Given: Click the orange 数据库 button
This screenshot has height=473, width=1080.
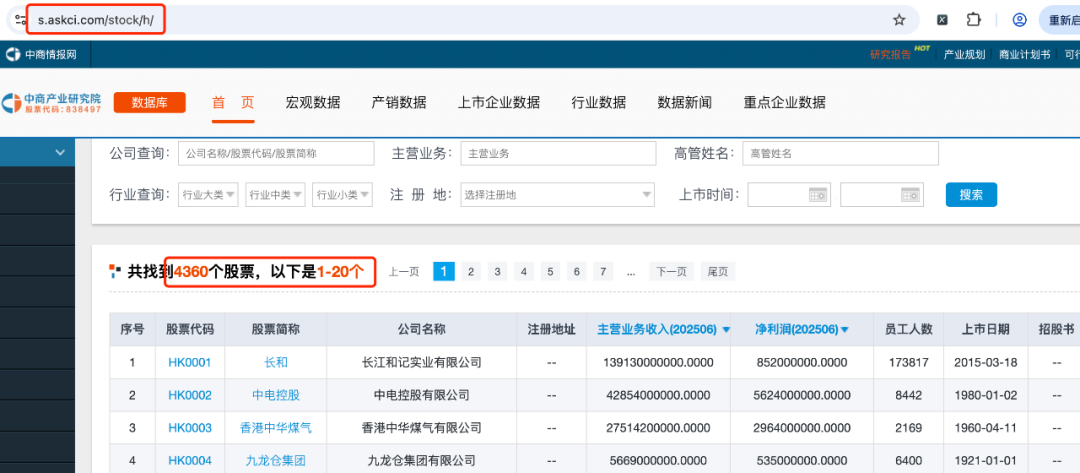Looking at the screenshot, I should [150, 103].
